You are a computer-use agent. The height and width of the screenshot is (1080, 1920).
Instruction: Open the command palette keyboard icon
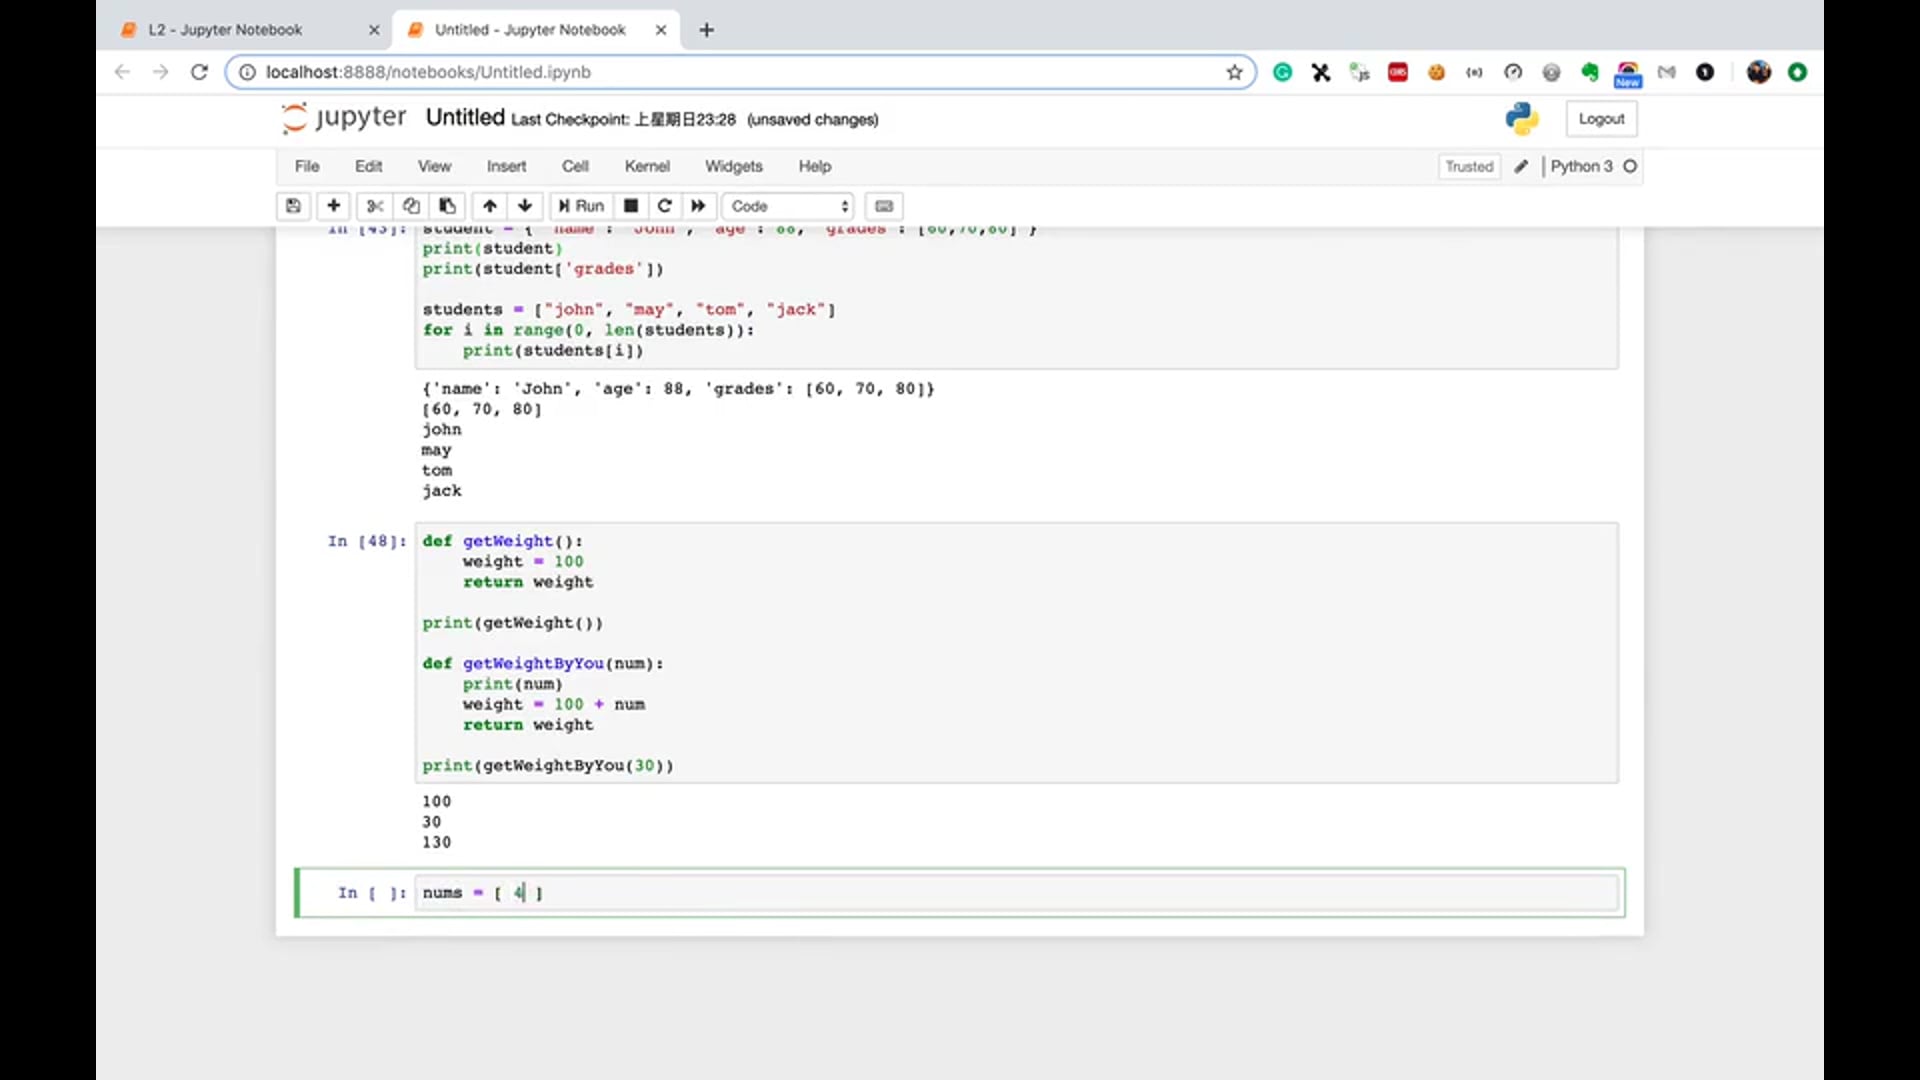click(884, 206)
